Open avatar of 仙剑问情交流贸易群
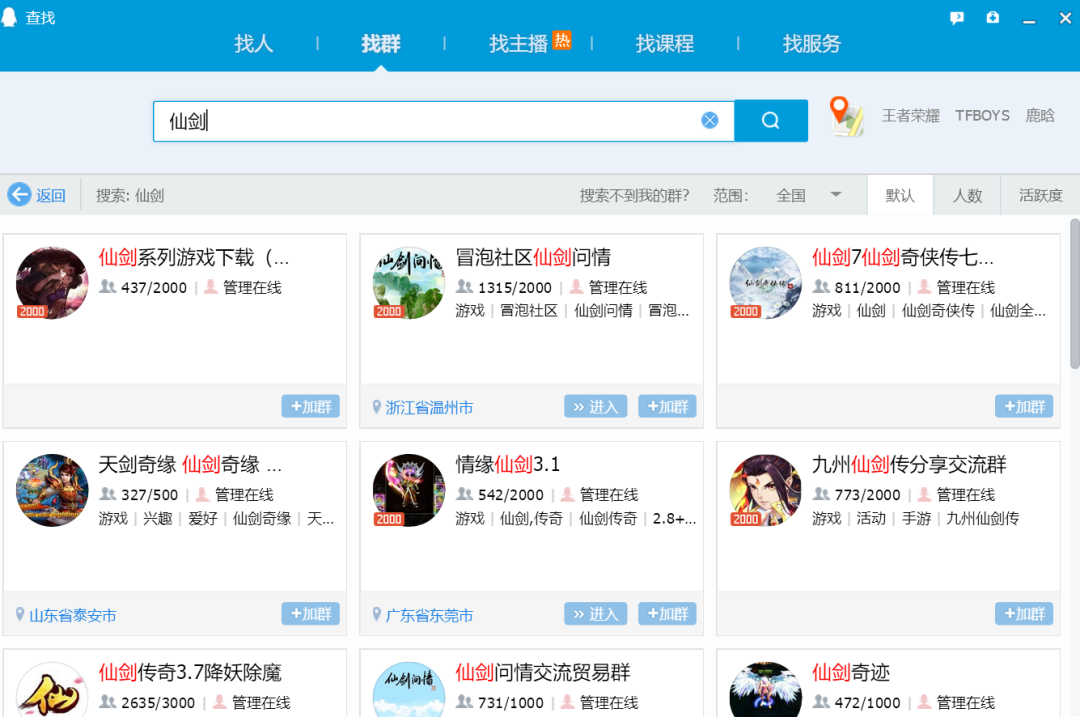 coord(409,689)
